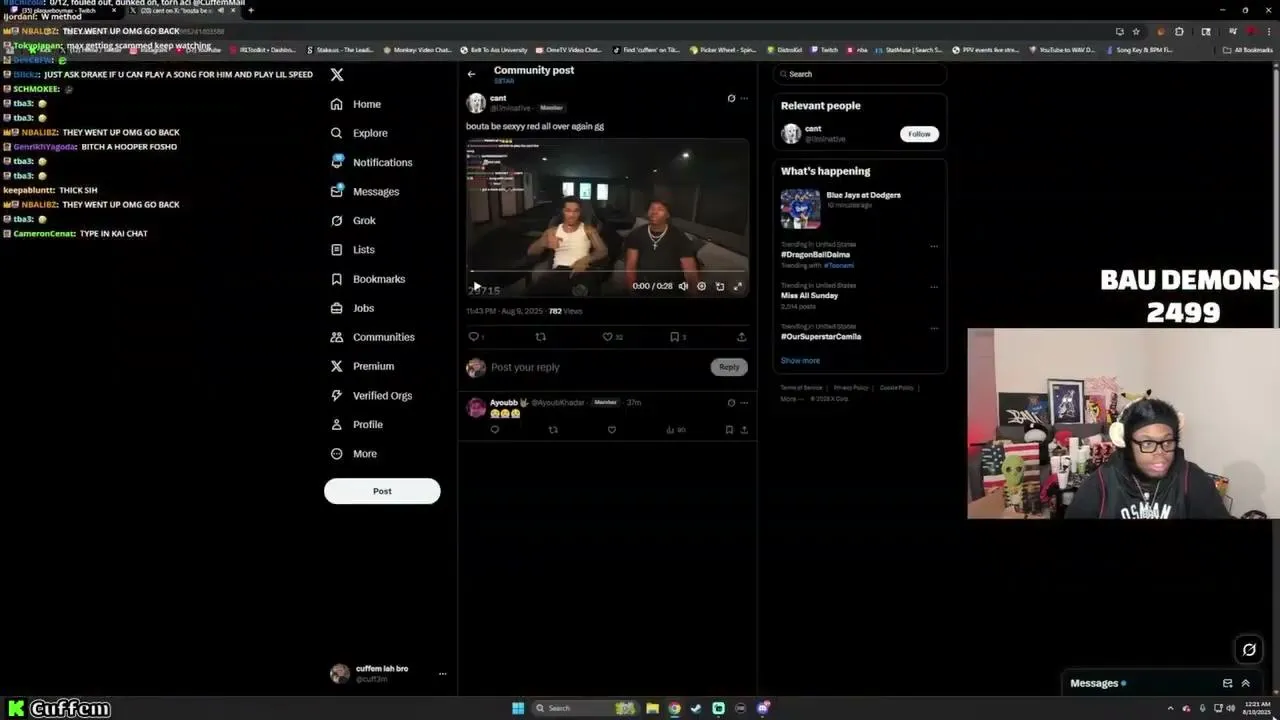The width and height of the screenshot is (1280, 720).
Task: Open the Windows Start menu
Action: coord(518,709)
